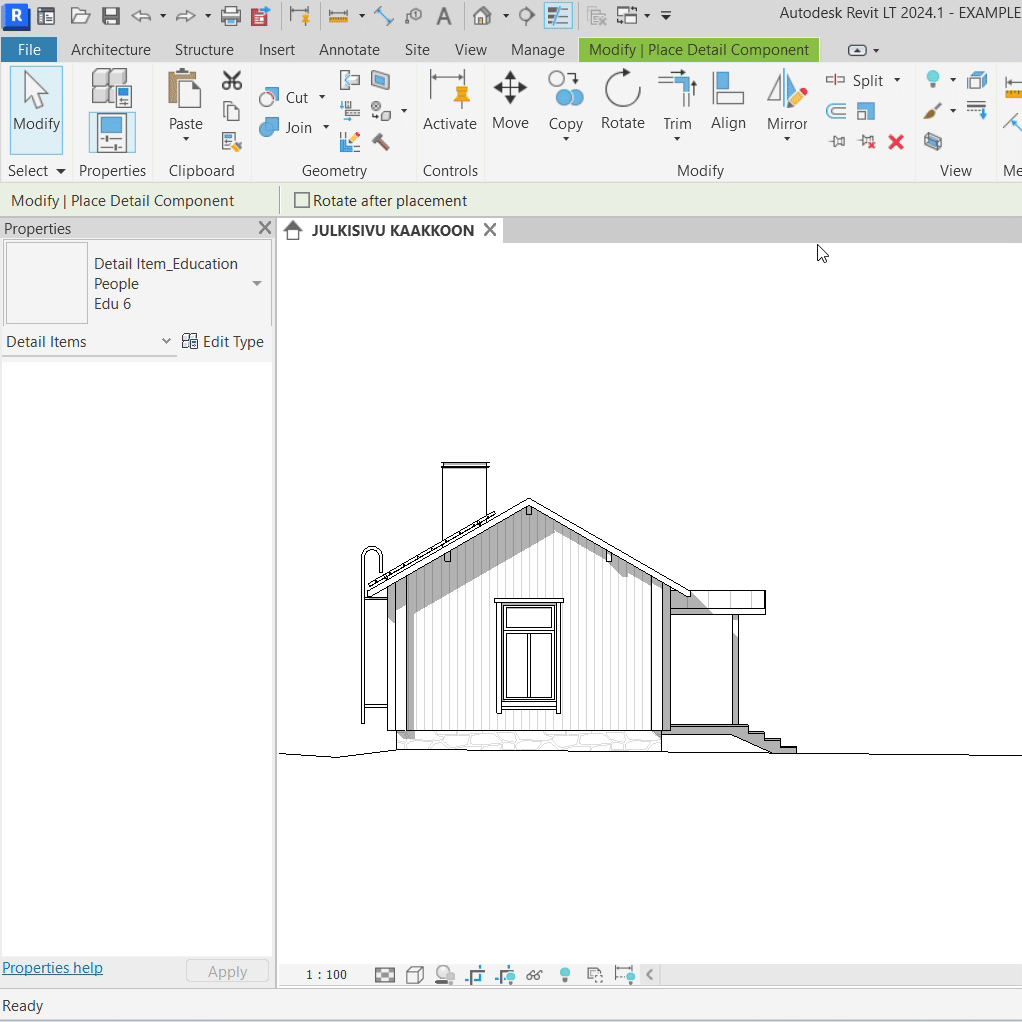This screenshot has width=1022, height=1022.
Task: Click the Temporary Hide/Isolate glasses icon
Action: click(x=534, y=974)
